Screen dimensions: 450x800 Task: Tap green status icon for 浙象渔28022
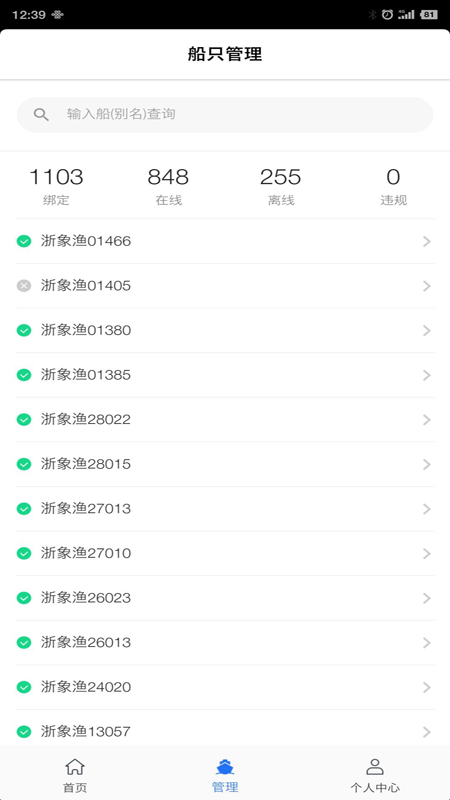24,419
